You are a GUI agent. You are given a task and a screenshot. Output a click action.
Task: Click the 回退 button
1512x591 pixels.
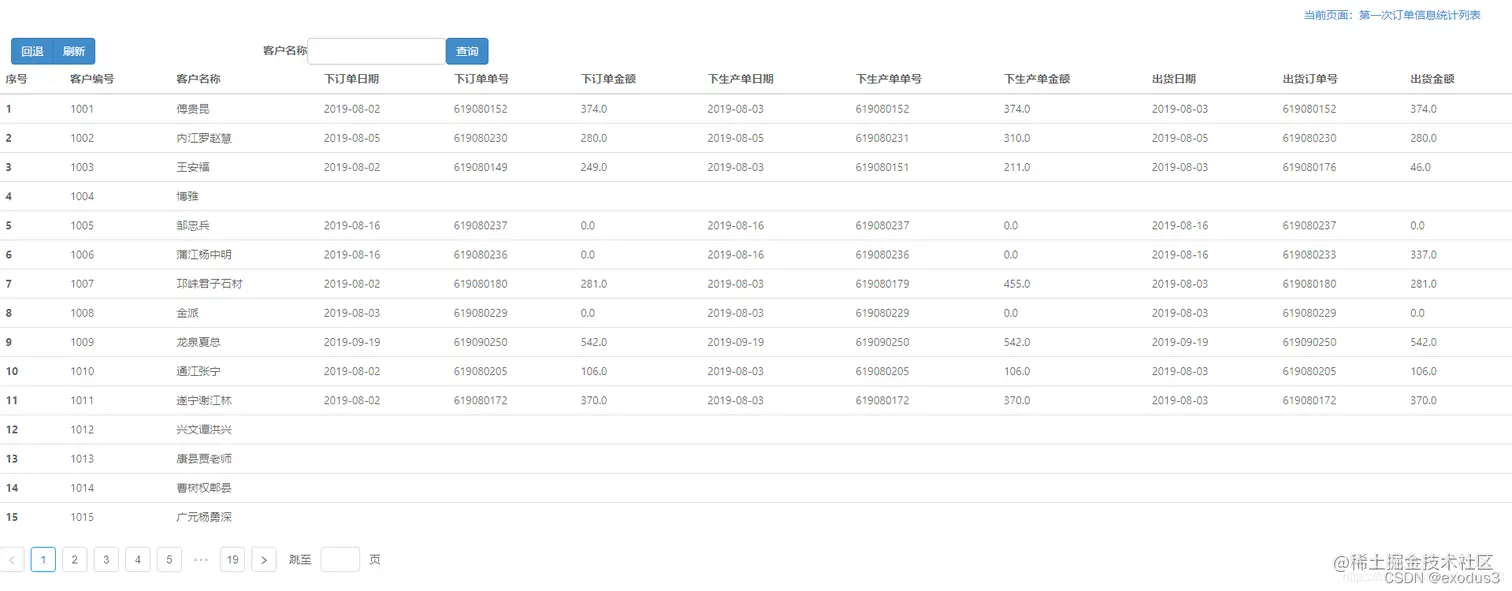[x=32, y=51]
